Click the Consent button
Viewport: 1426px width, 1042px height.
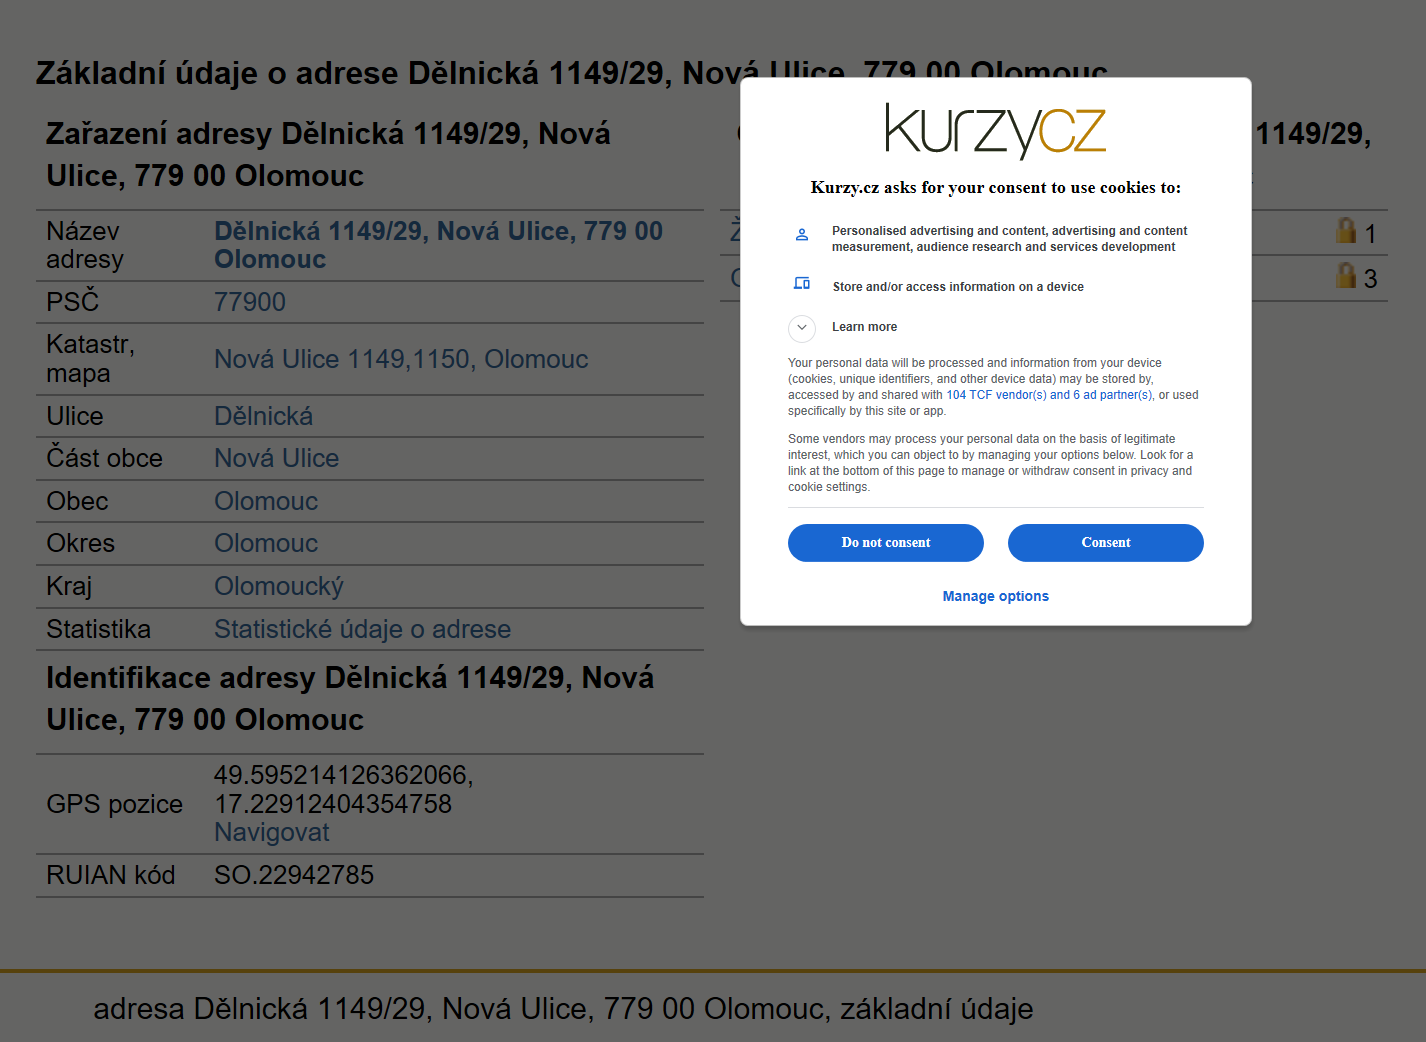(1106, 543)
